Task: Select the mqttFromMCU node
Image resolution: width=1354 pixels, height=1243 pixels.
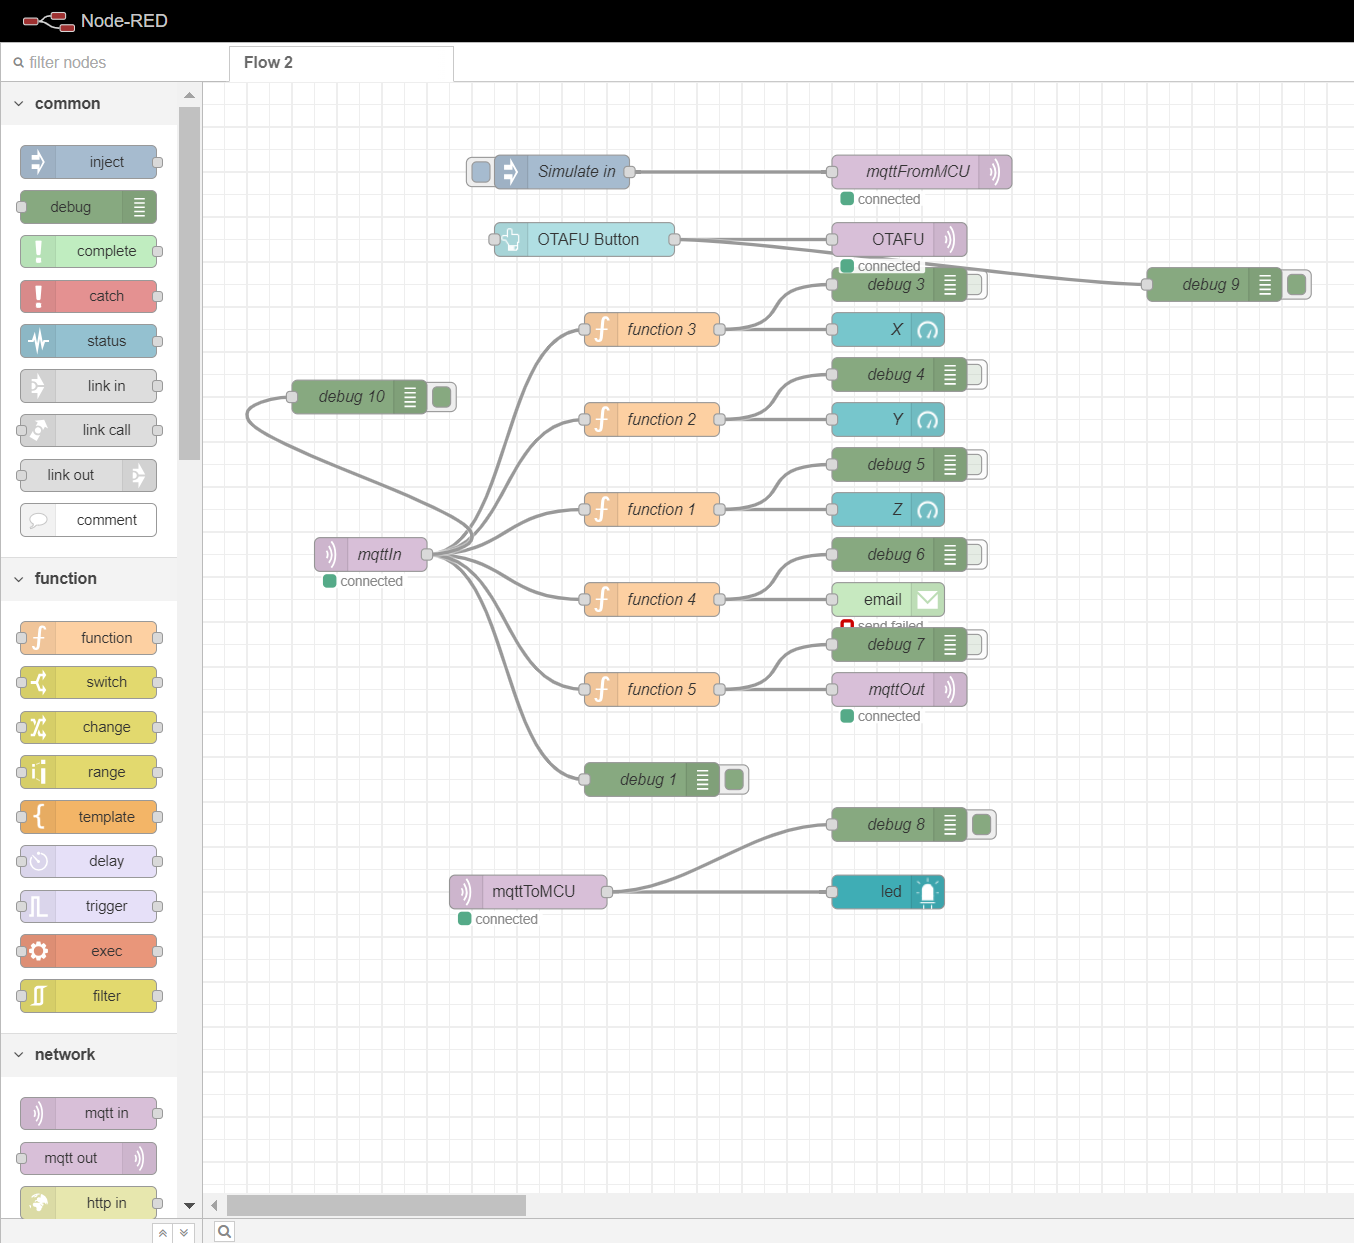Action: click(922, 172)
